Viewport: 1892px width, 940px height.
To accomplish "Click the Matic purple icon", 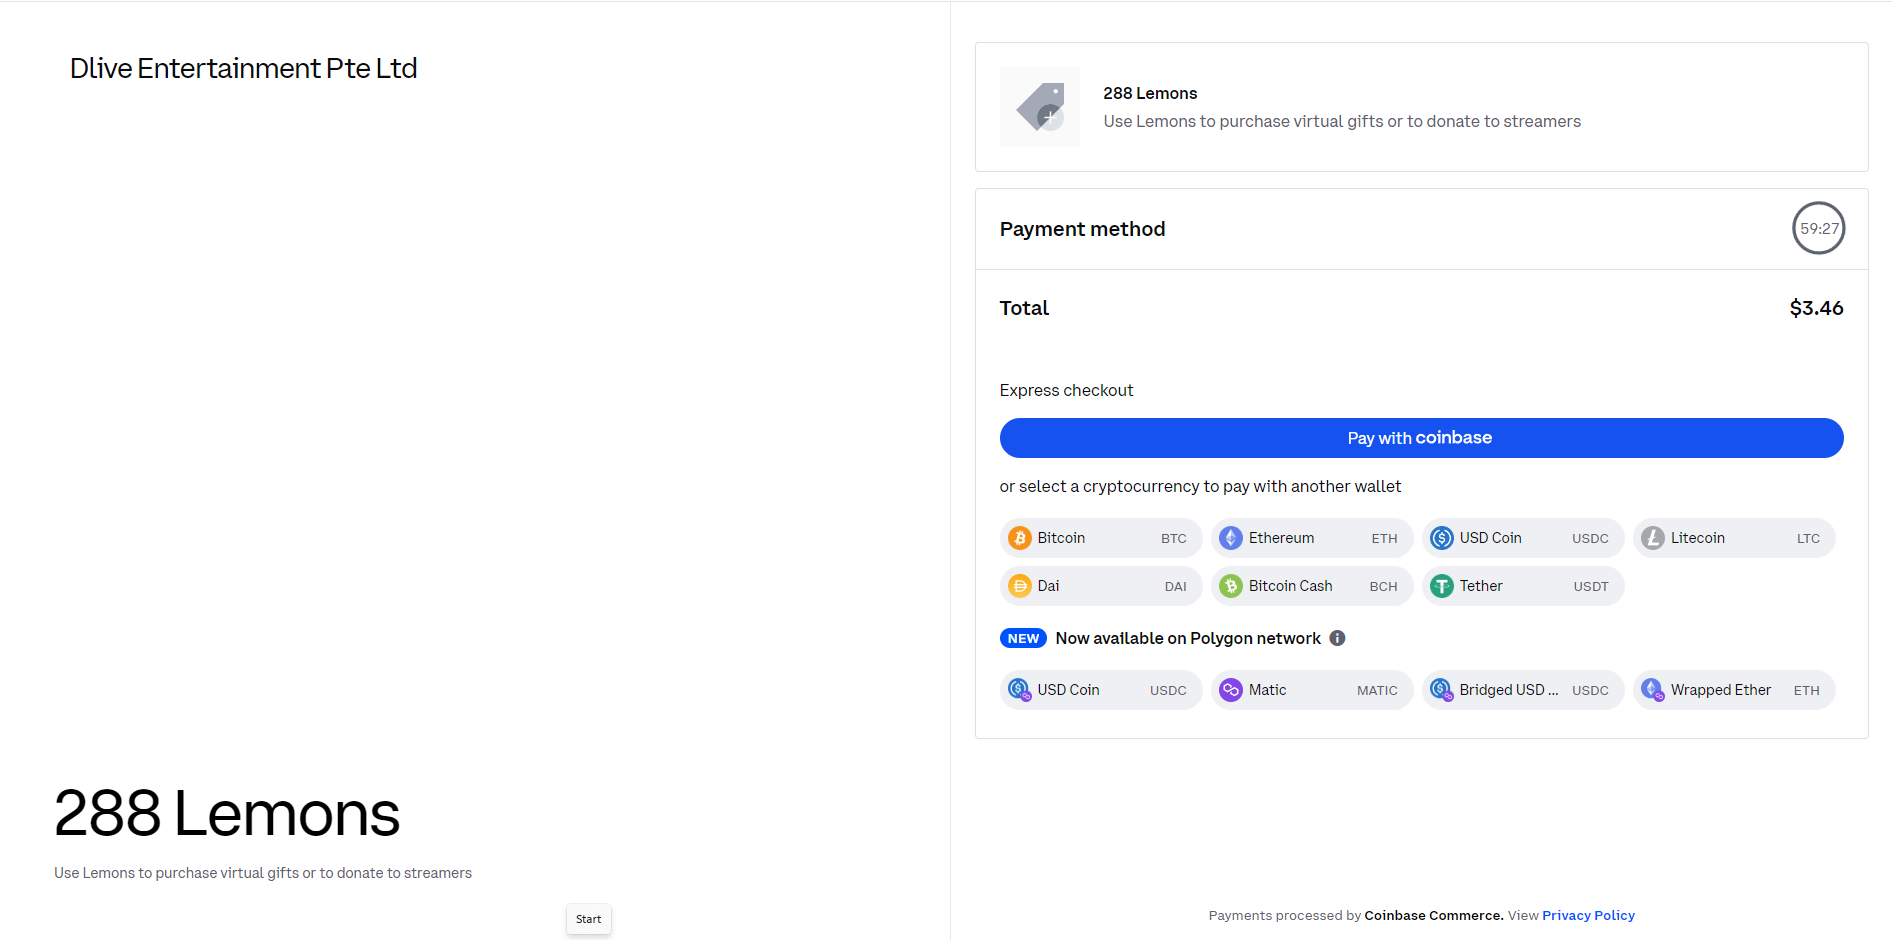I will tap(1231, 690).
